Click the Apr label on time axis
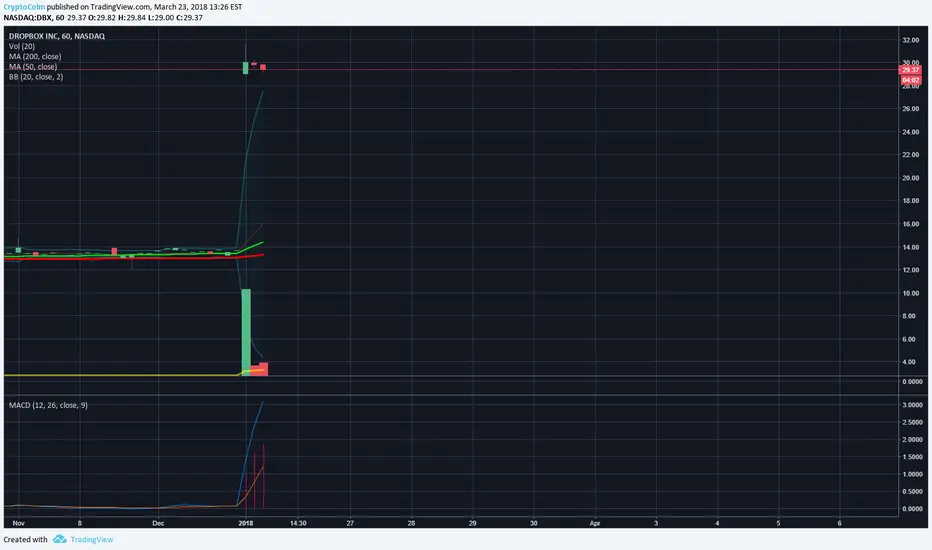Image resolution: width=932 pixels, height=550 pixels. 595,523
